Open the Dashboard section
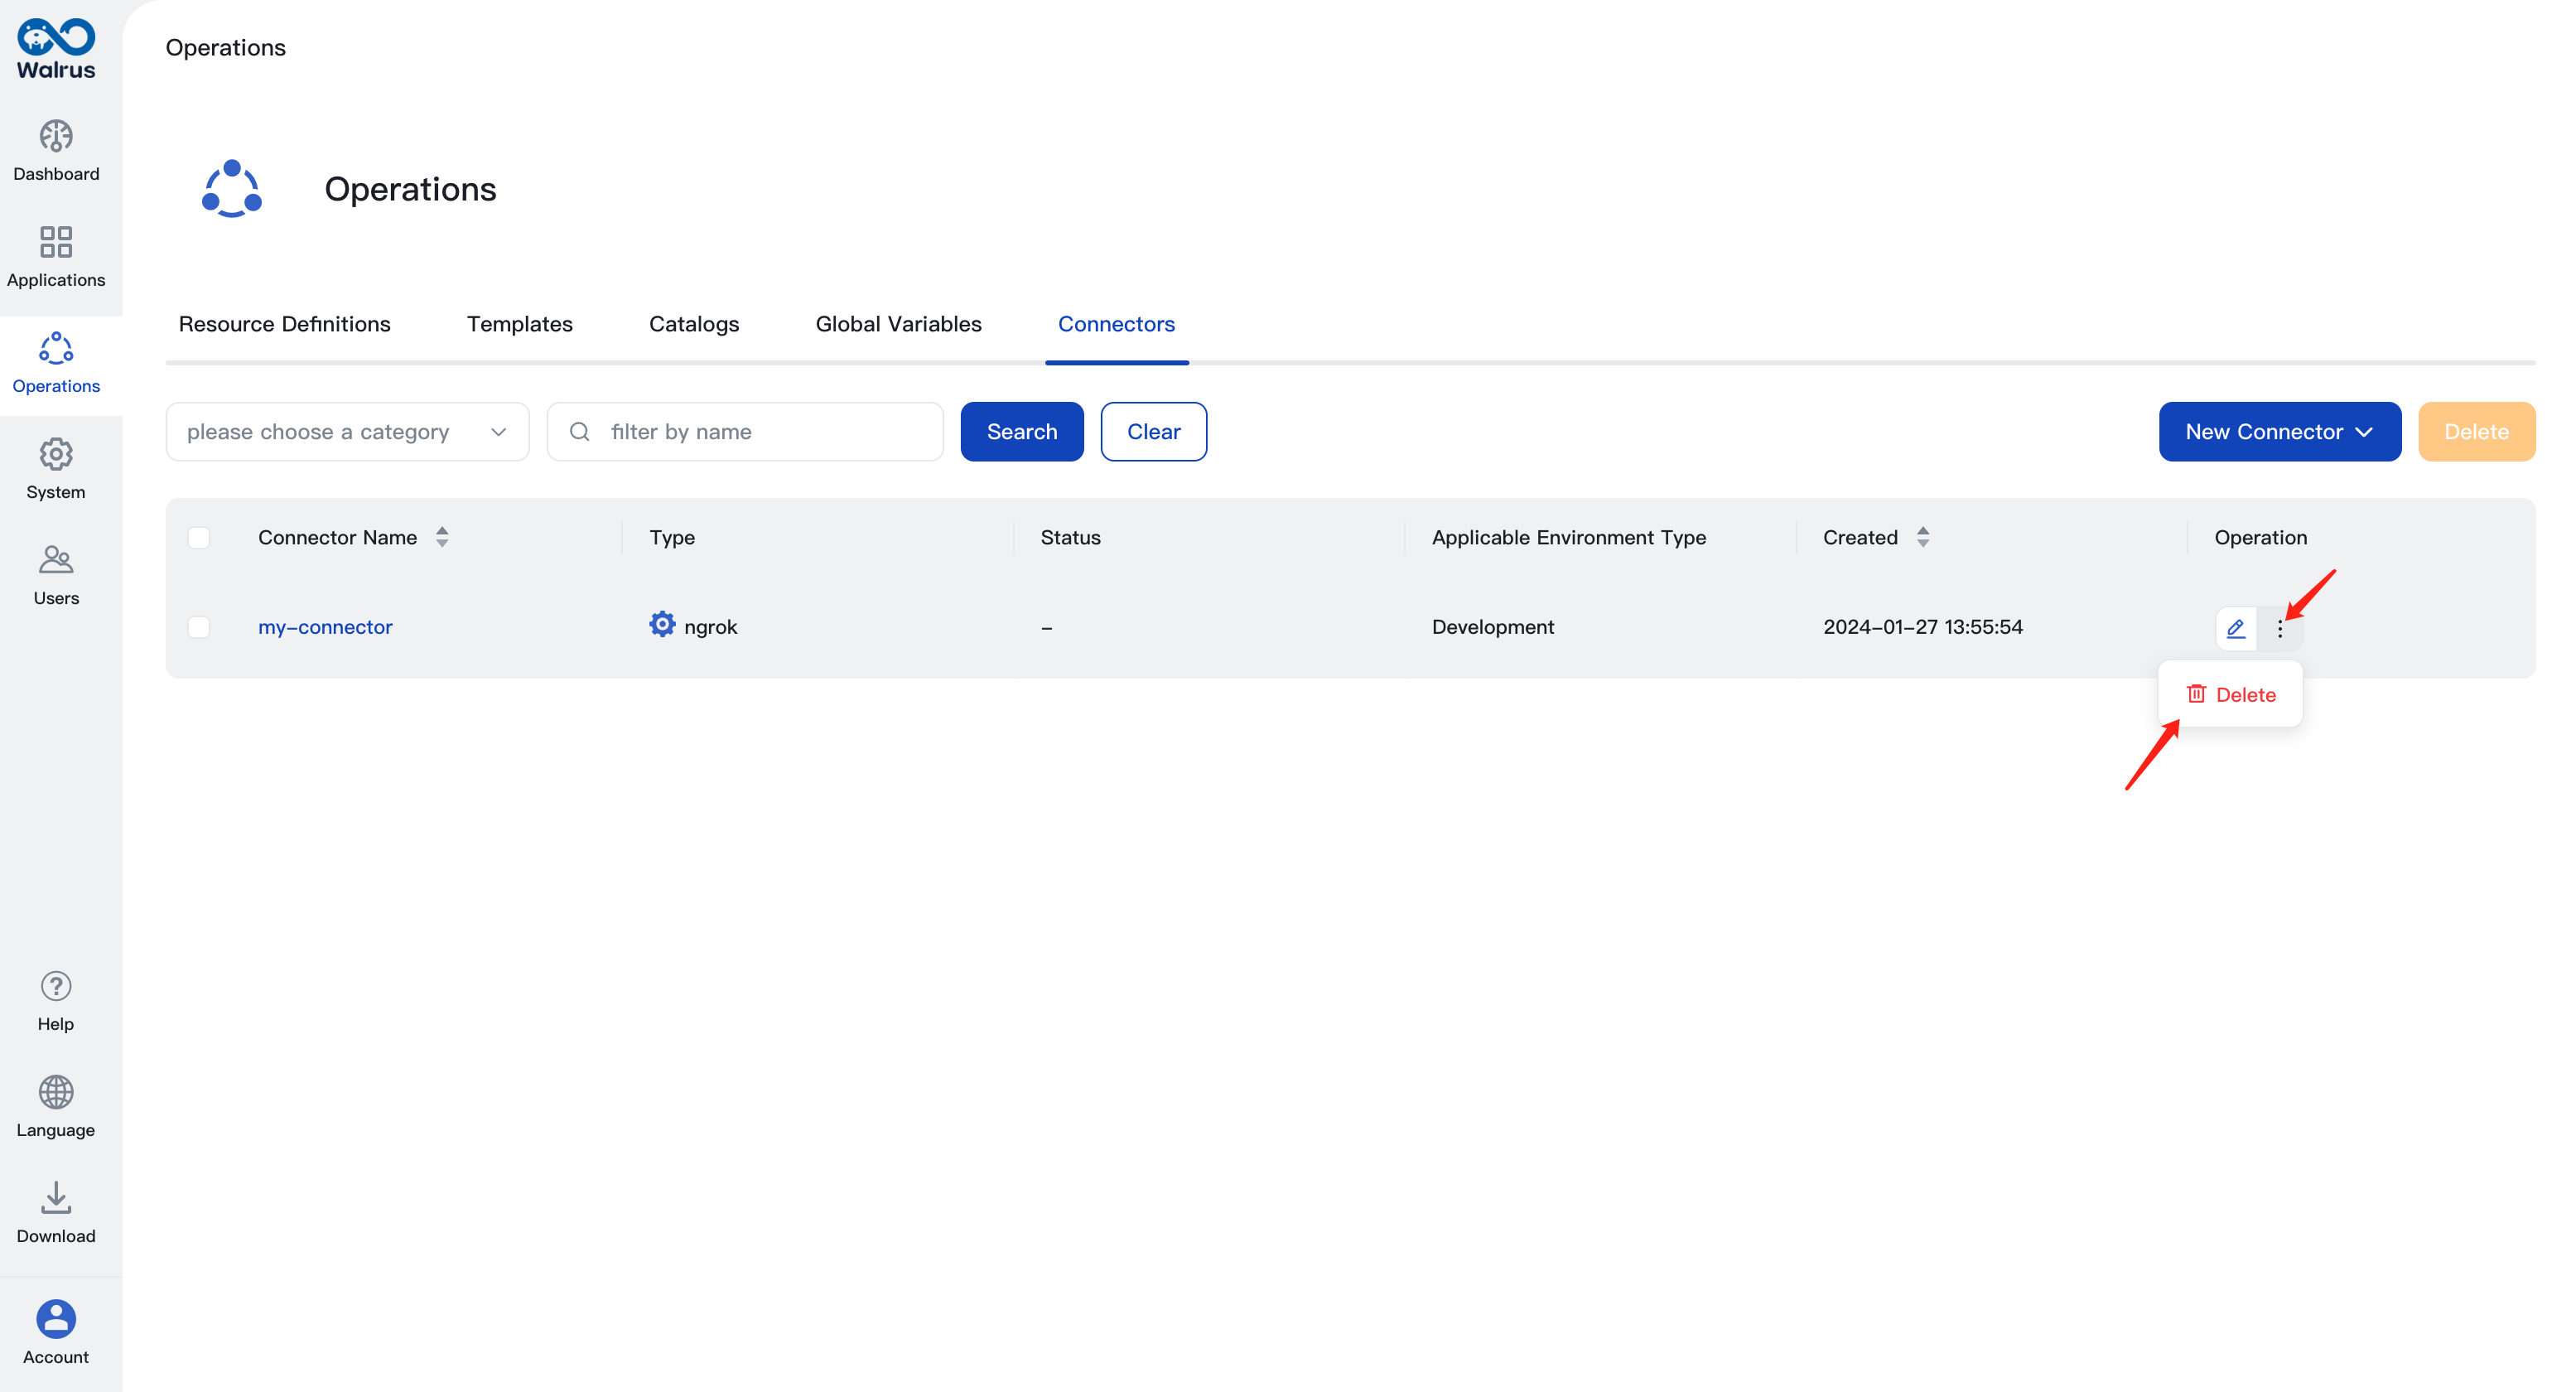 point(55,149)
